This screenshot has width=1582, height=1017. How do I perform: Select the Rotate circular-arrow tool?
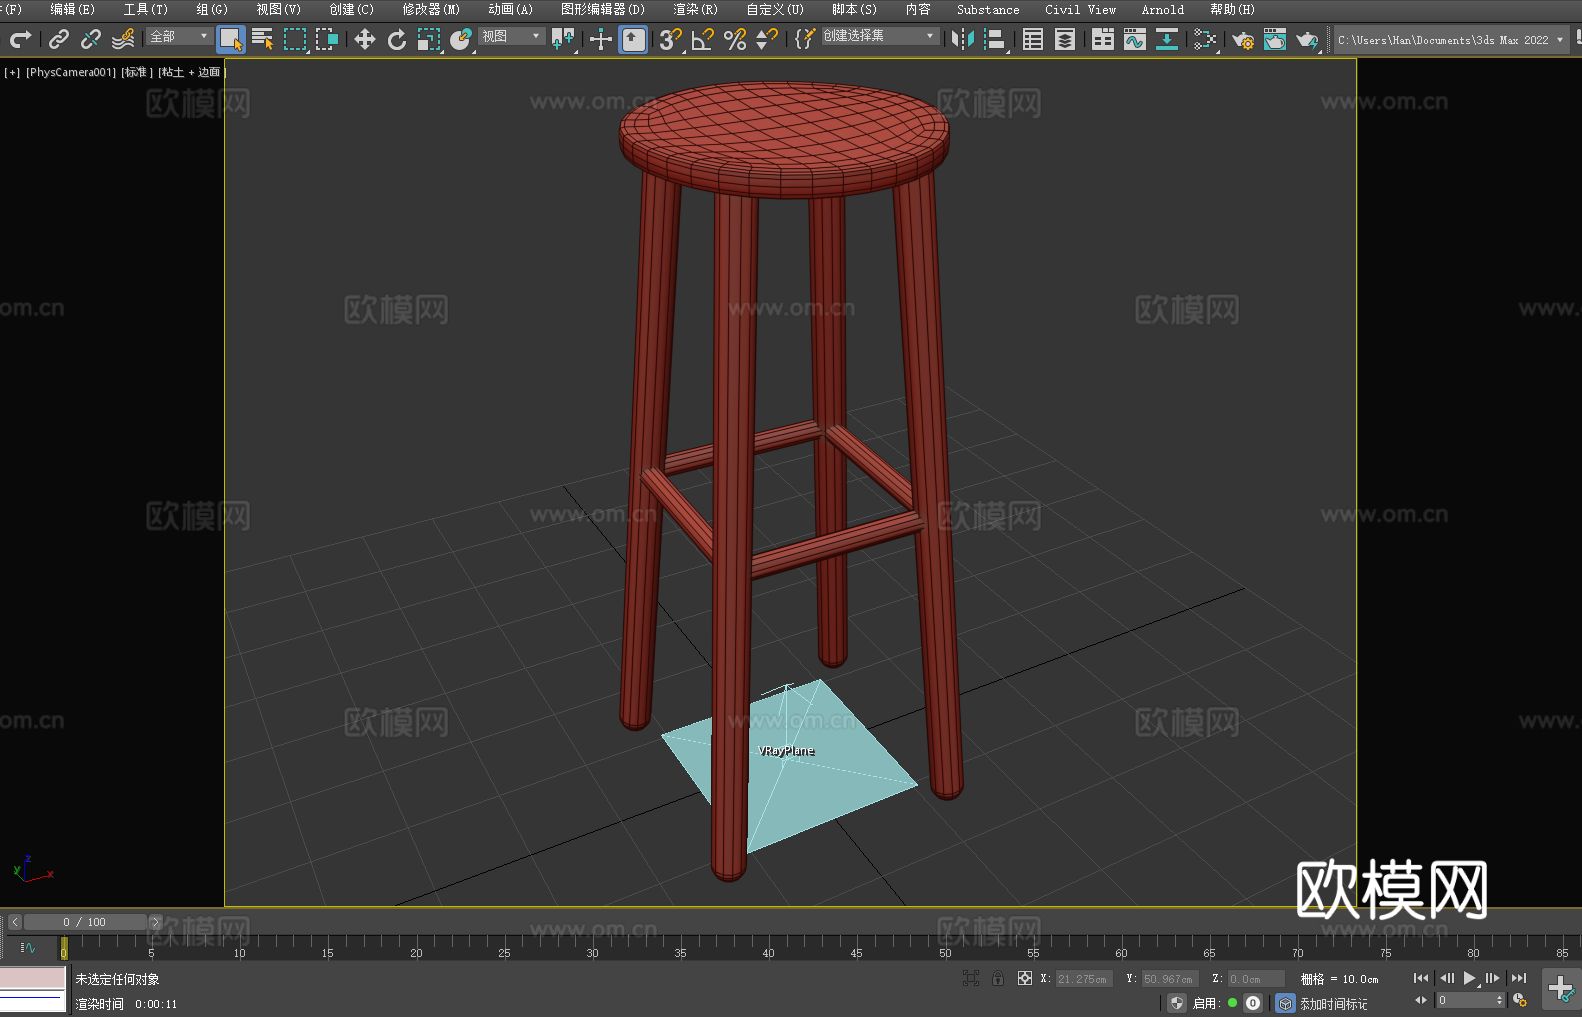click(397, 39)
